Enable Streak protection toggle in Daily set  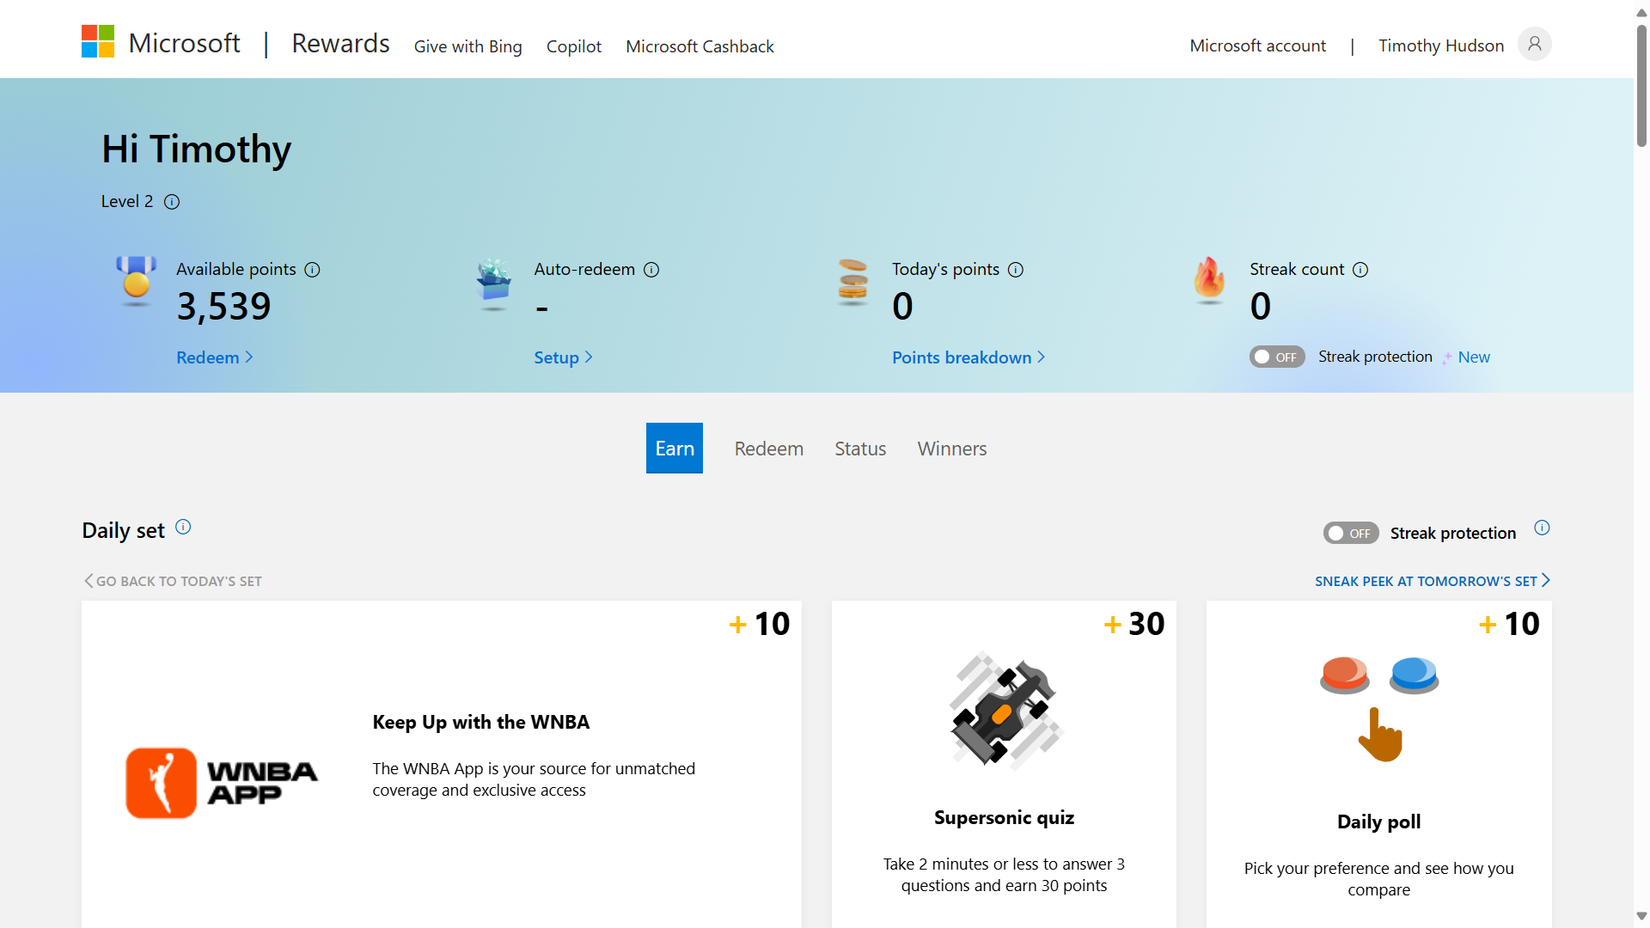1350,533
